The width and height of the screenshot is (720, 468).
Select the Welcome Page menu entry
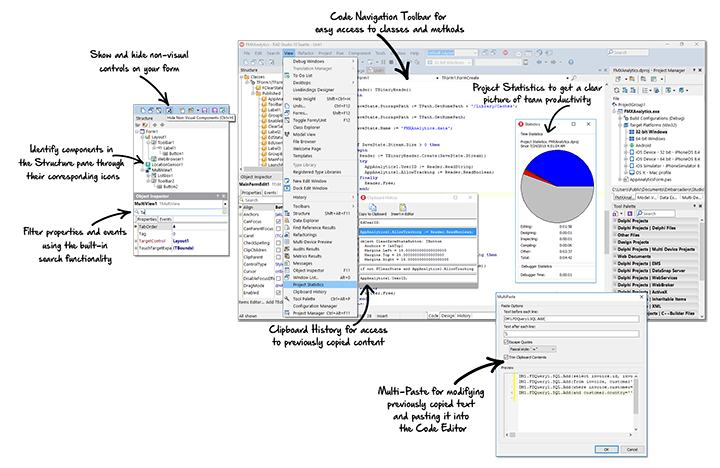(x=321, y=149)
